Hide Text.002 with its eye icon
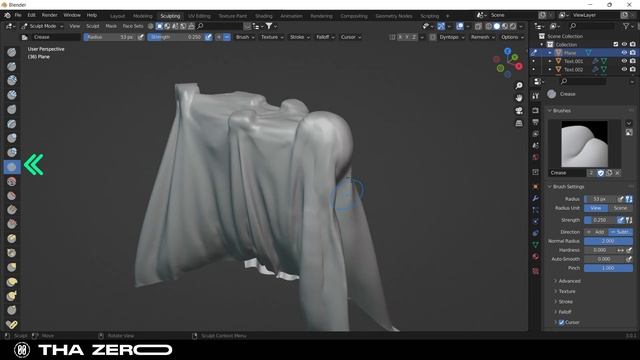 coord(624,69)
